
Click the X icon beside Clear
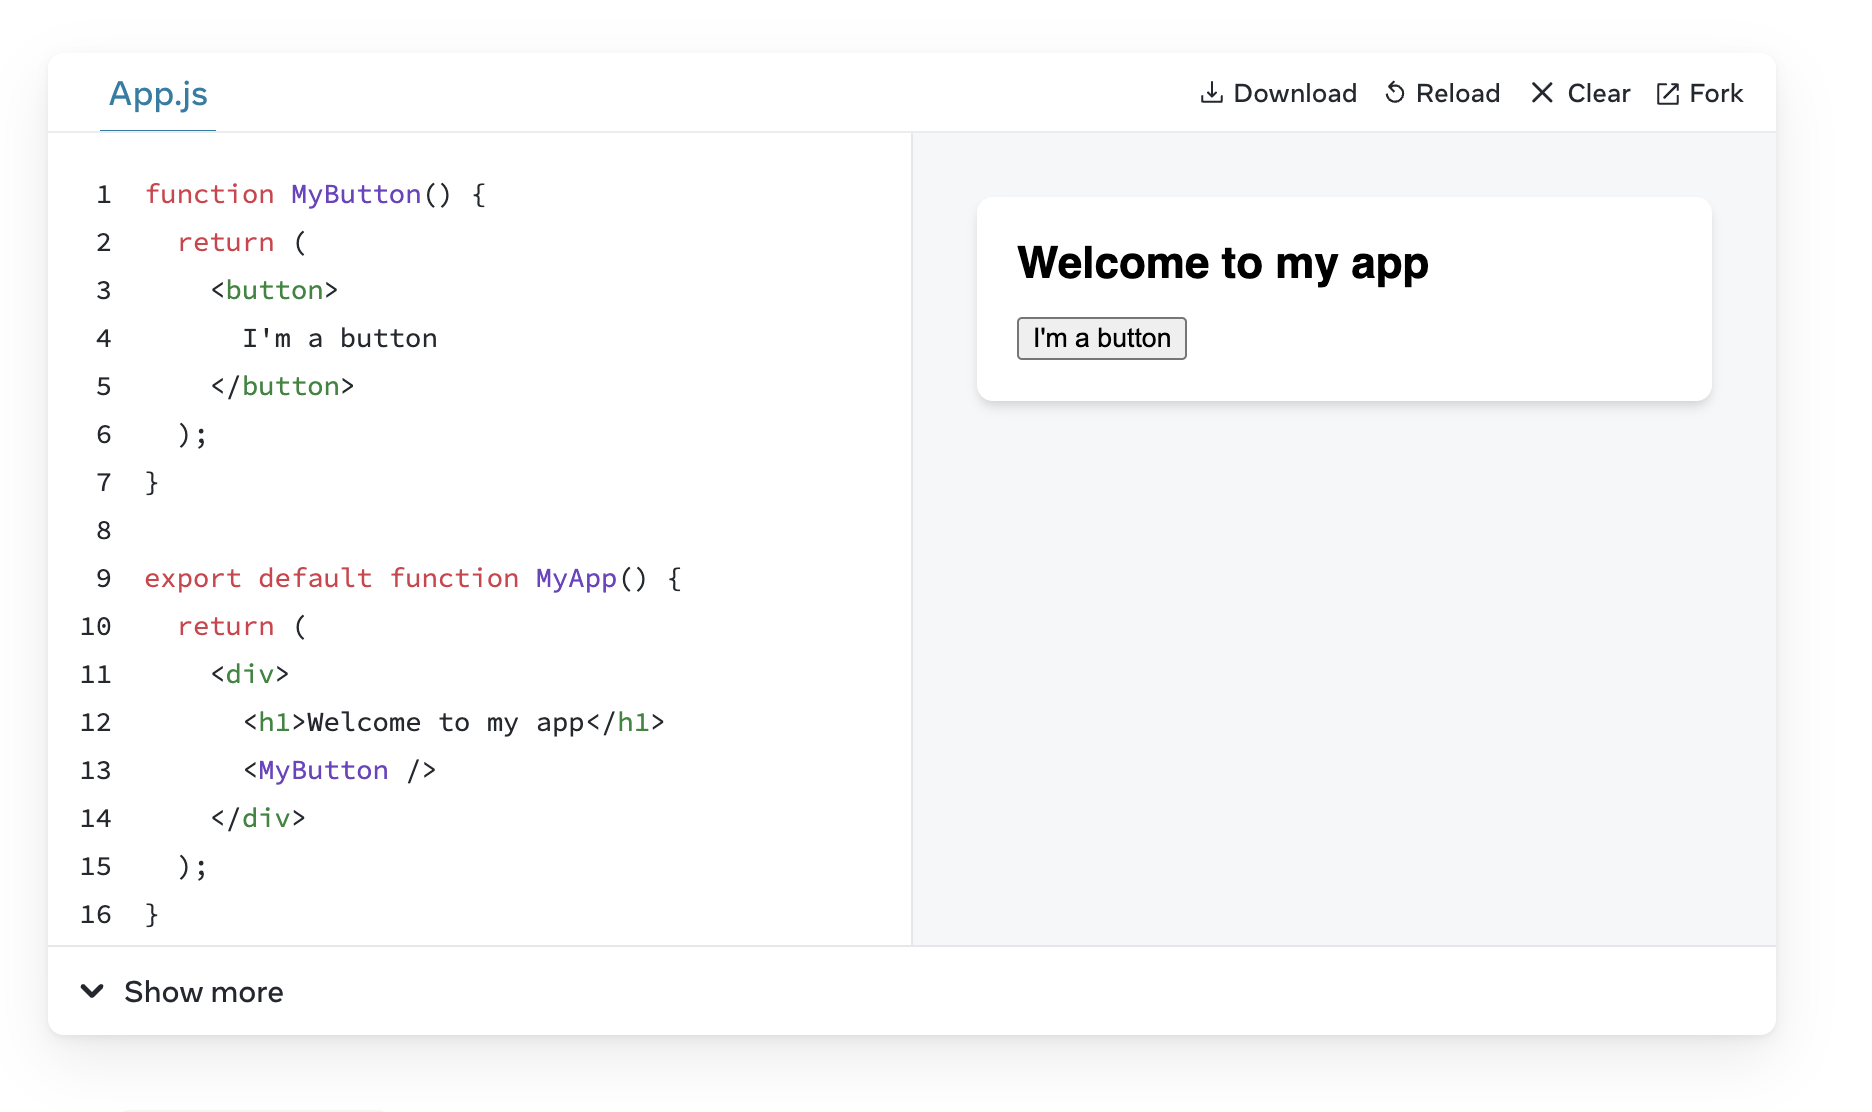coord(1542,93)
